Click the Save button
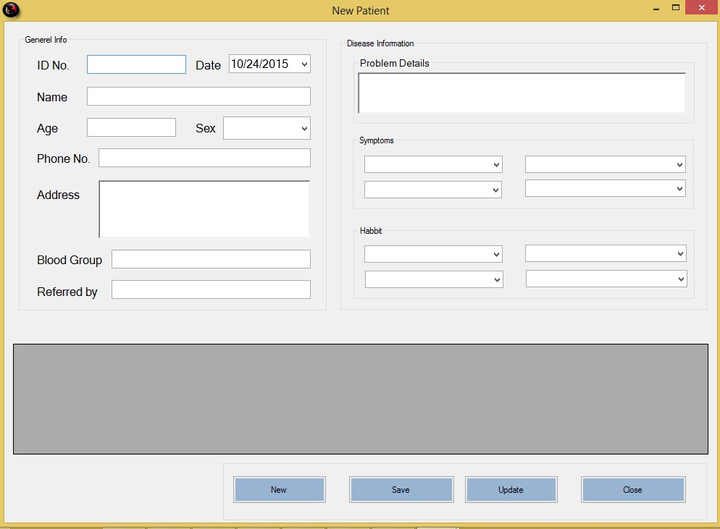The width and height of the screenshot is (720, 529). click(401, 490)
